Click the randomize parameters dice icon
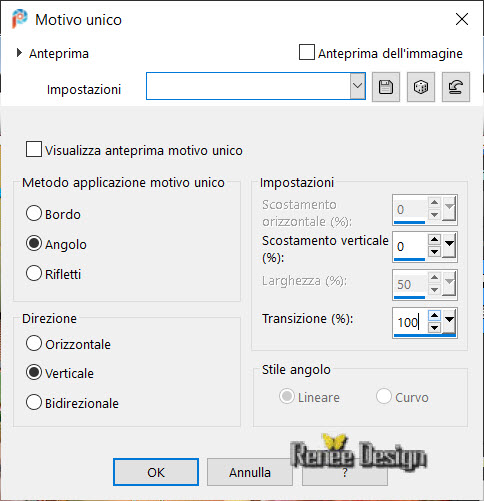This screenshot has height=501, width=484. pos(421,87)
